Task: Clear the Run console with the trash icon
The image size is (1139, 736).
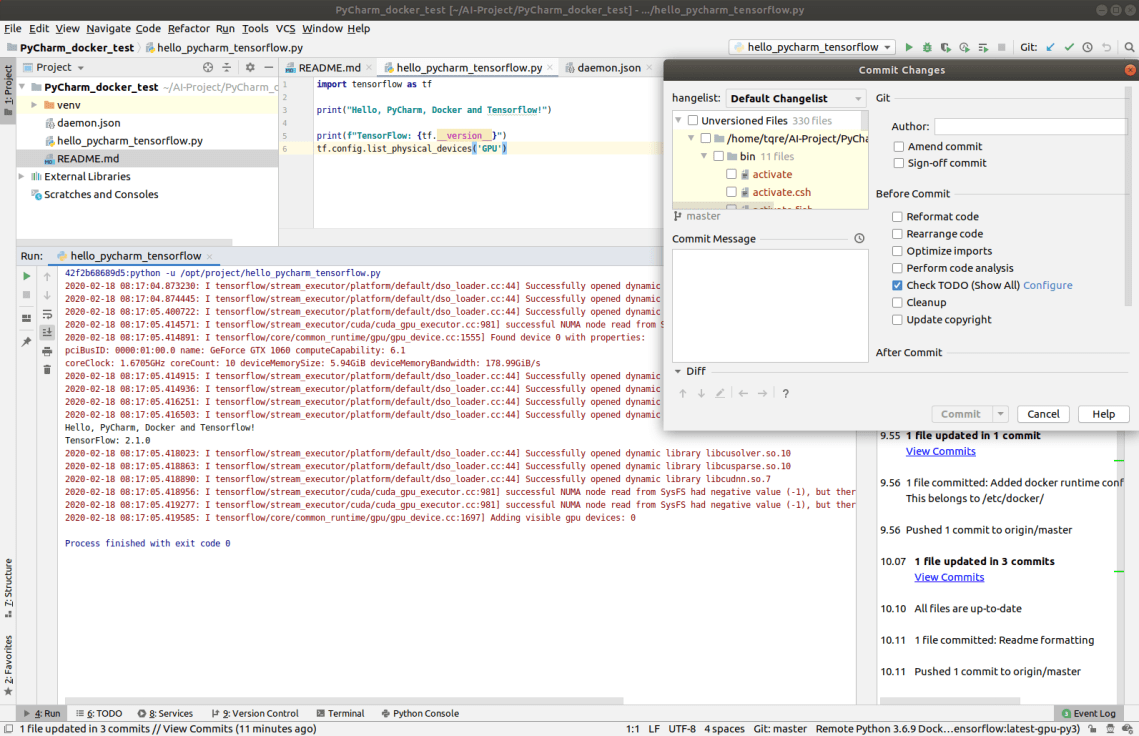Action: click(x=47, y=369)
